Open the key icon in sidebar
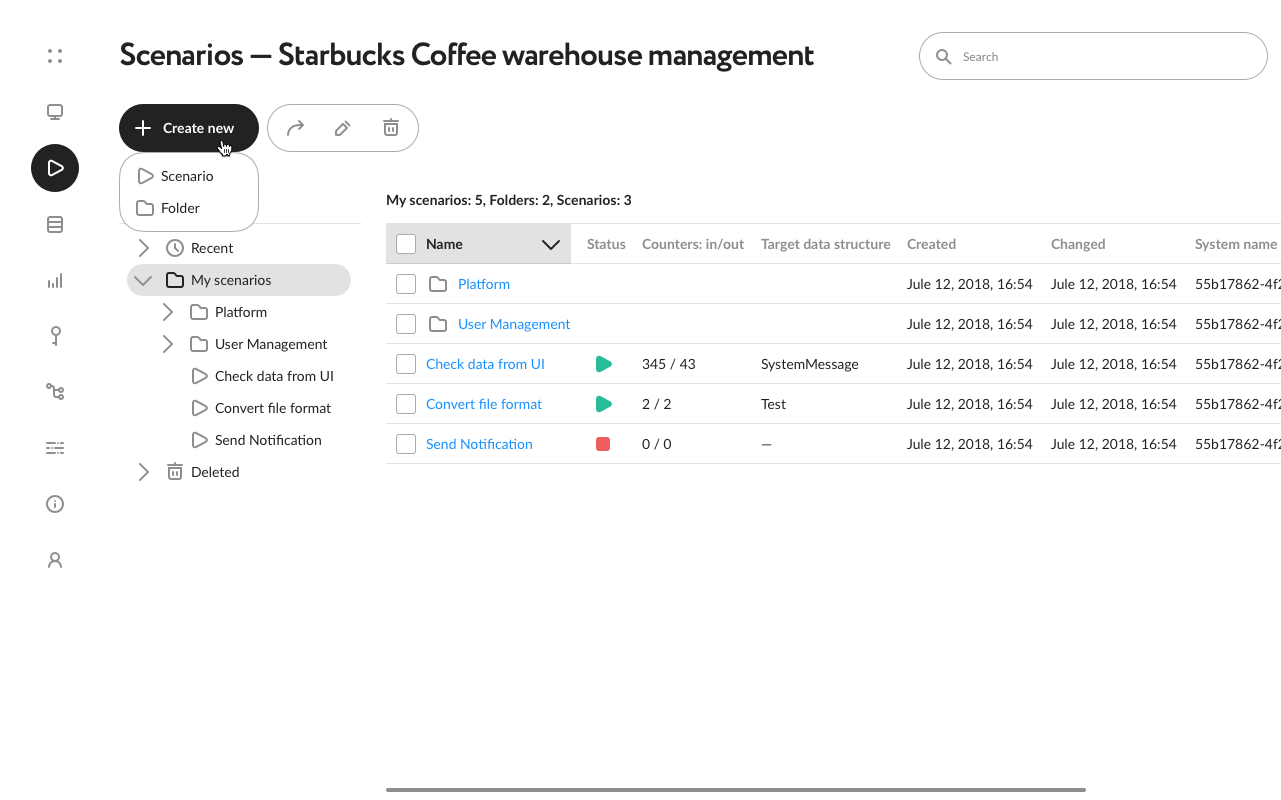Image resolution: width=1281 pixels, height=800 pixels. pos(55,336)
